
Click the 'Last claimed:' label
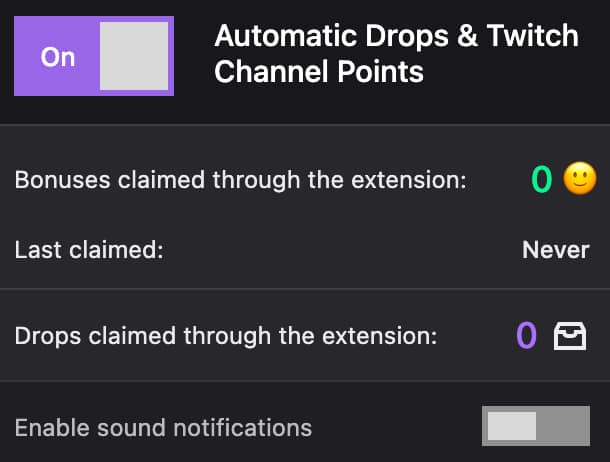coord(88,249)
